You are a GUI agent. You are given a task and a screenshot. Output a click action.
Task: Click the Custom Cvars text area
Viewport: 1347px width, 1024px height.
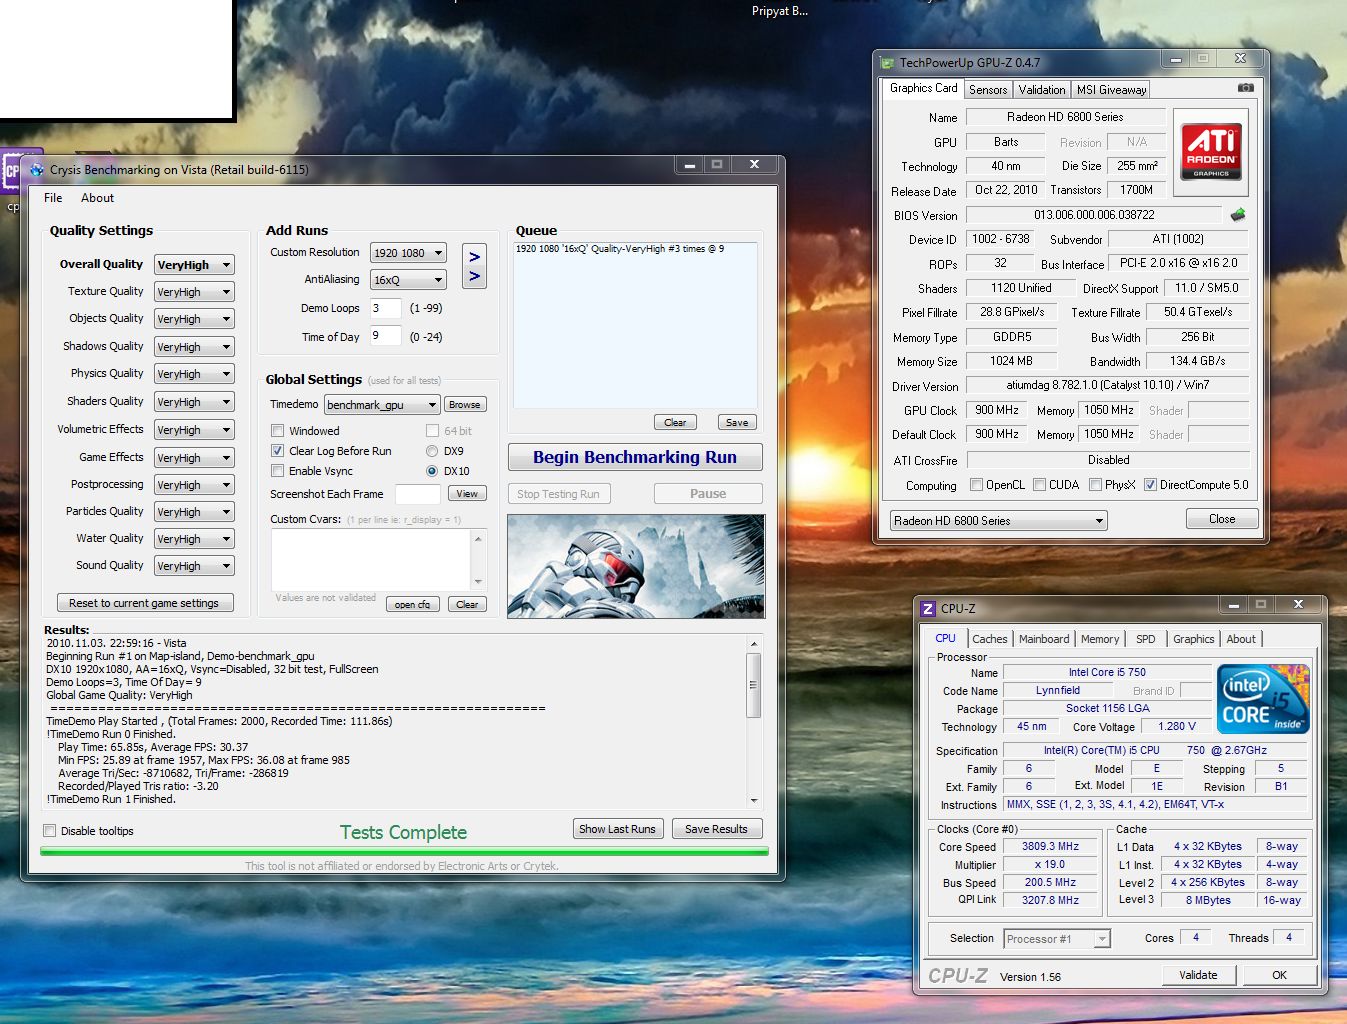(x=371, y=560)
